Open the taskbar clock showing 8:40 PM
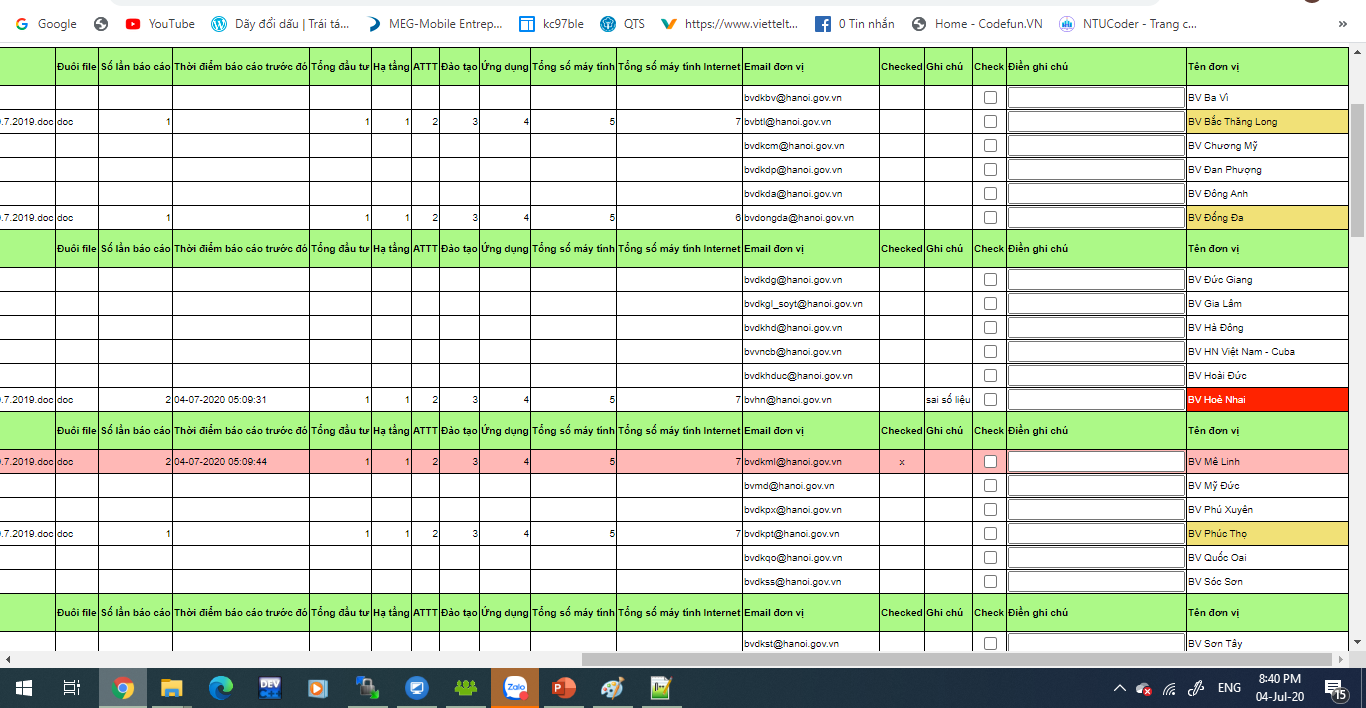This screenshot has height=708, width=1366. (1280, 688)
